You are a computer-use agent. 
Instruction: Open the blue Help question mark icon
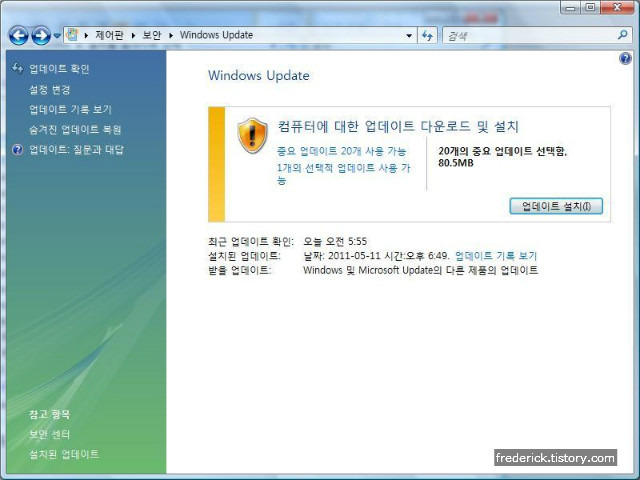click(625, 59)
